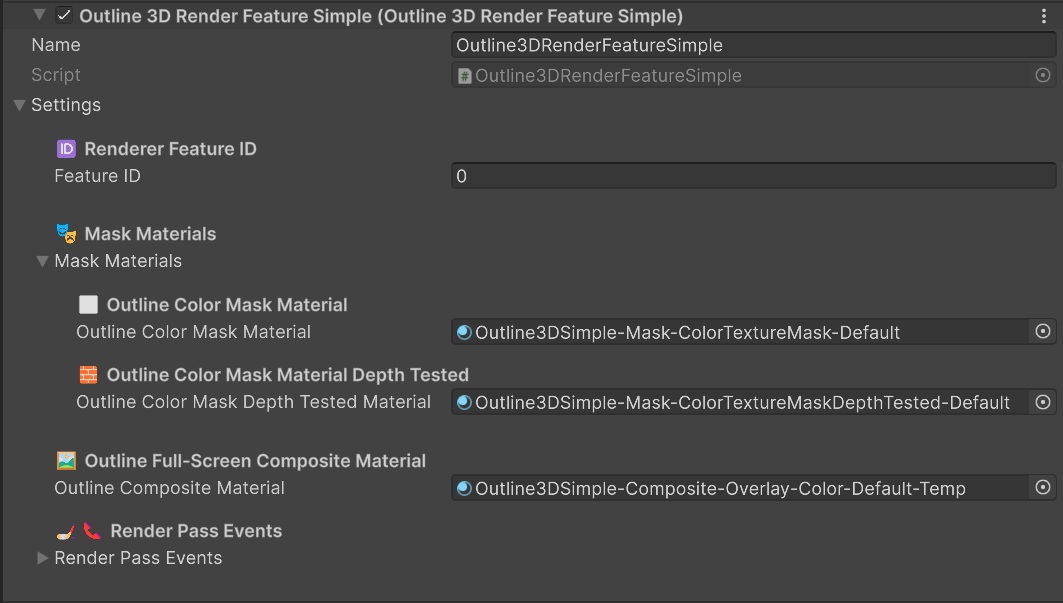The height and width of the screenshot is (603, 1063).
Task: Open the three-dot component options menu
Action: pos(1044,16)
